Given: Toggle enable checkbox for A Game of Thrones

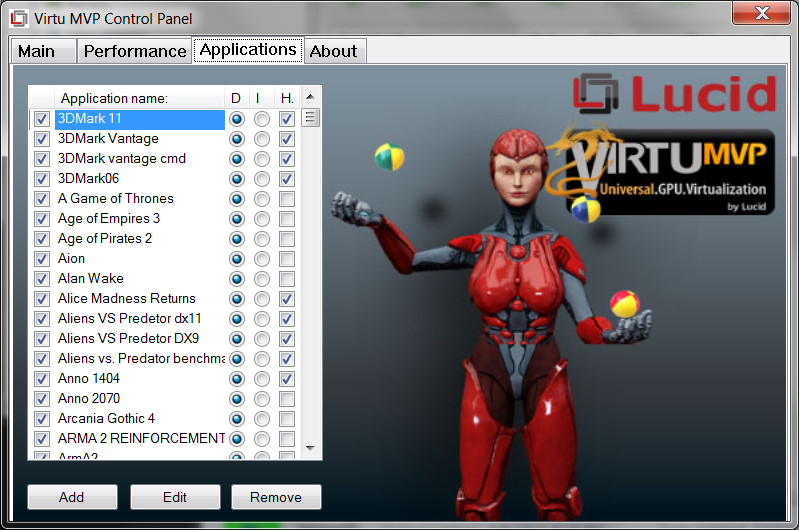Looking at the screenshot, I should click(x=42, y=199).
